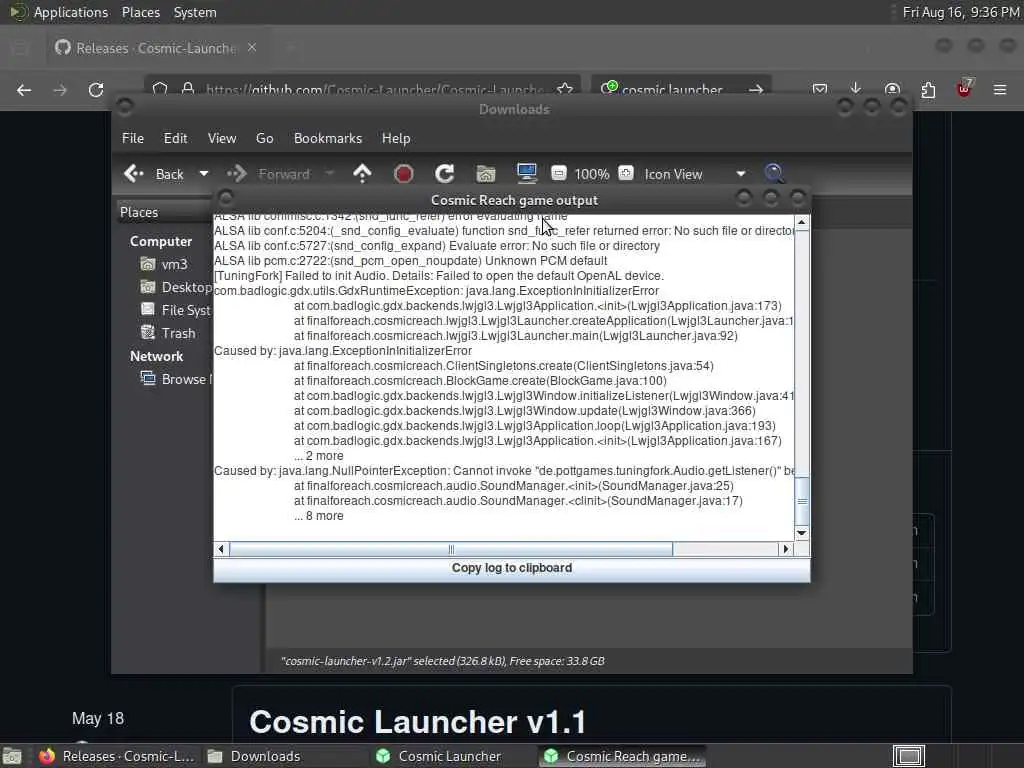Viewport: 1024px width, 768px height.
Task: Click the Forward button in file manager
Action: tap(268, 174)
